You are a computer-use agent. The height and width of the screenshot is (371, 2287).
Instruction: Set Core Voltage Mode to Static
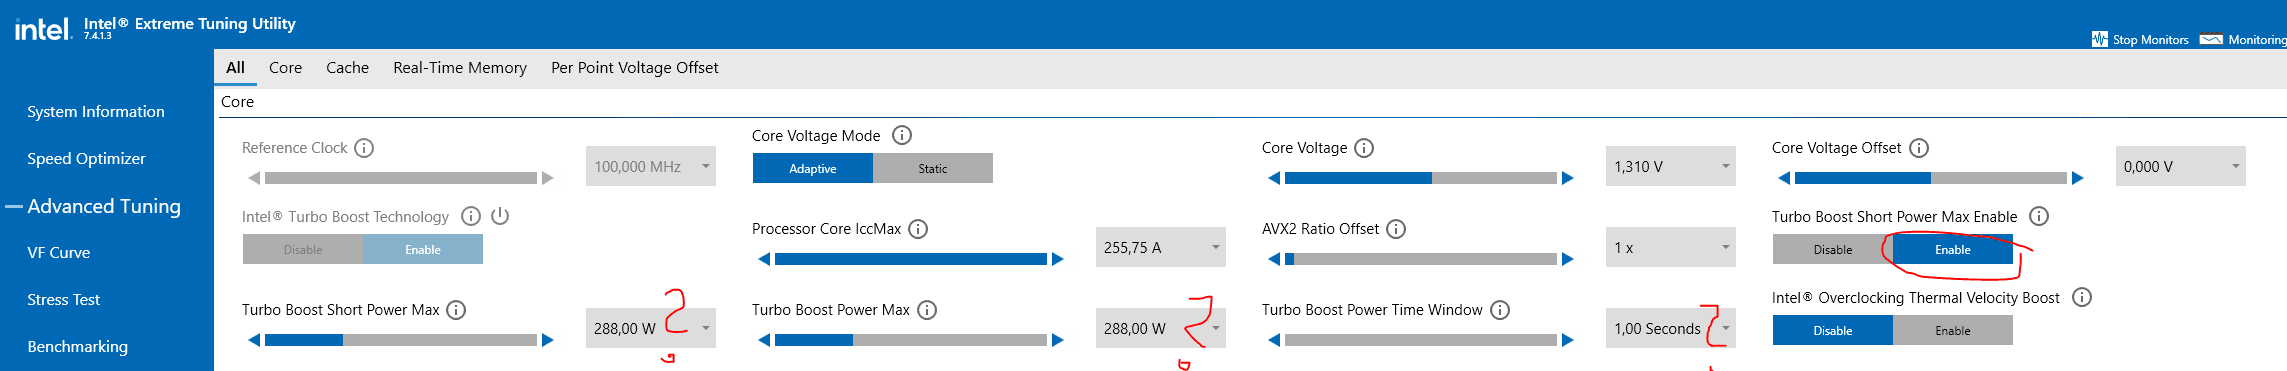click(933, 168)
